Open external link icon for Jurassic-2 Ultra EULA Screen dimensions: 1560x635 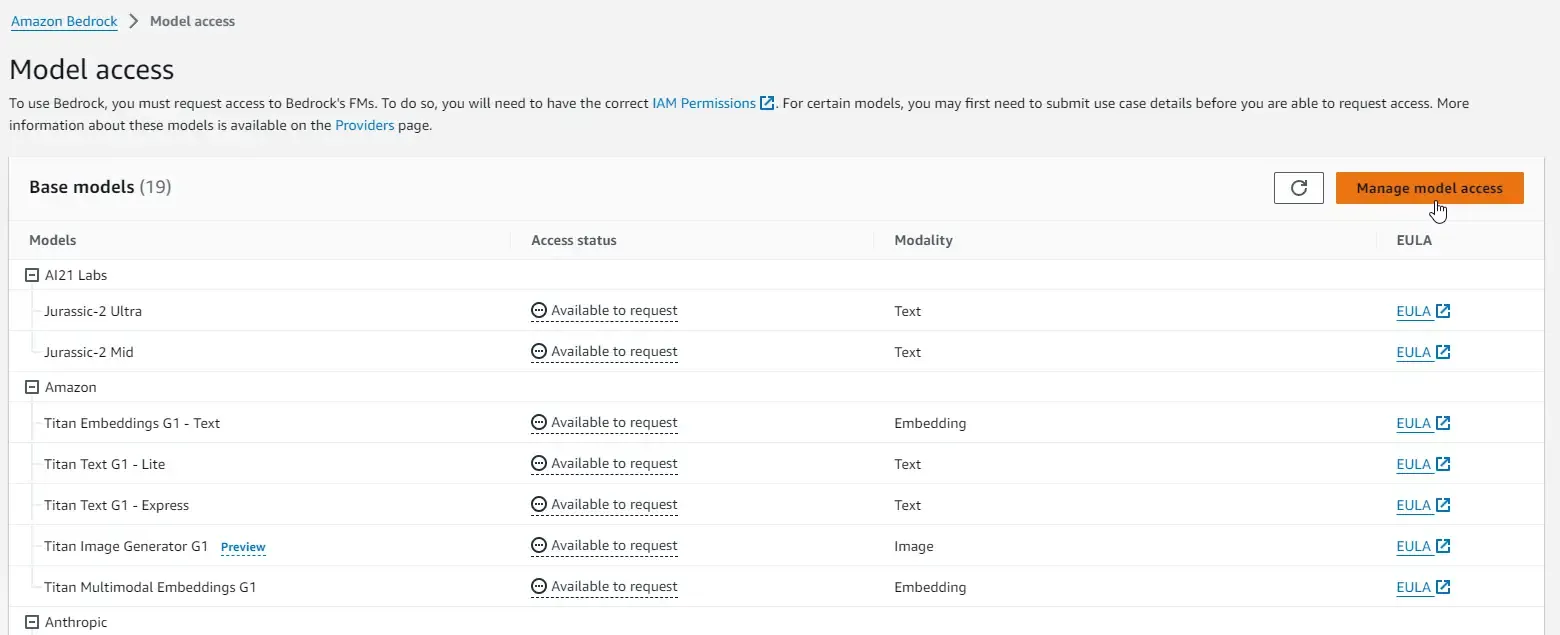(x=1443, y=311)
